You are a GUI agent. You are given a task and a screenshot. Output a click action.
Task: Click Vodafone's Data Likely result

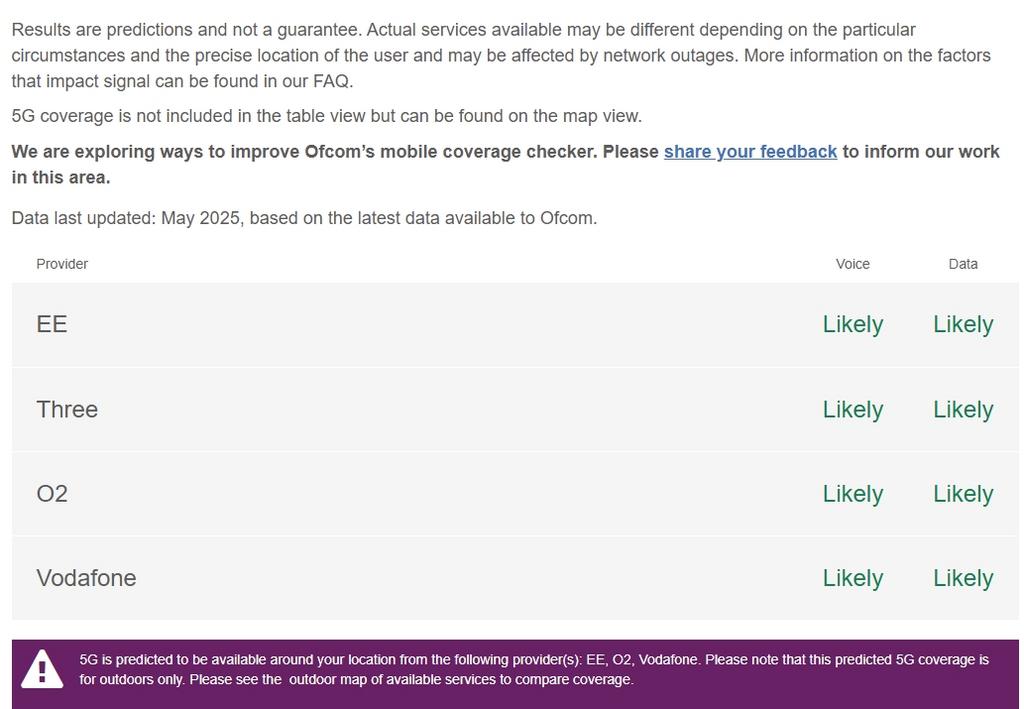pos(963,578)
